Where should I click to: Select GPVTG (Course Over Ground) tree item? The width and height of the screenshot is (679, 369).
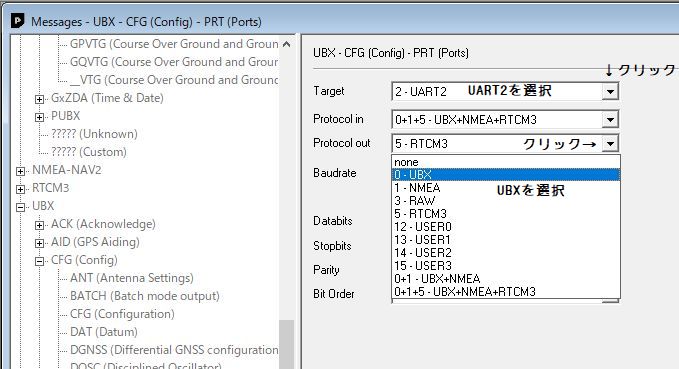click(x=174, y=44)
